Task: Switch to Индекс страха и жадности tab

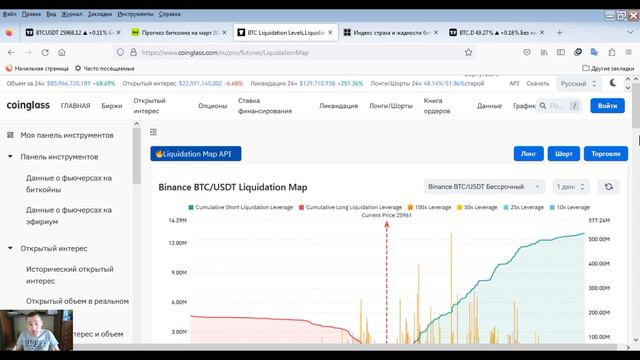Action: click(390, 33)
